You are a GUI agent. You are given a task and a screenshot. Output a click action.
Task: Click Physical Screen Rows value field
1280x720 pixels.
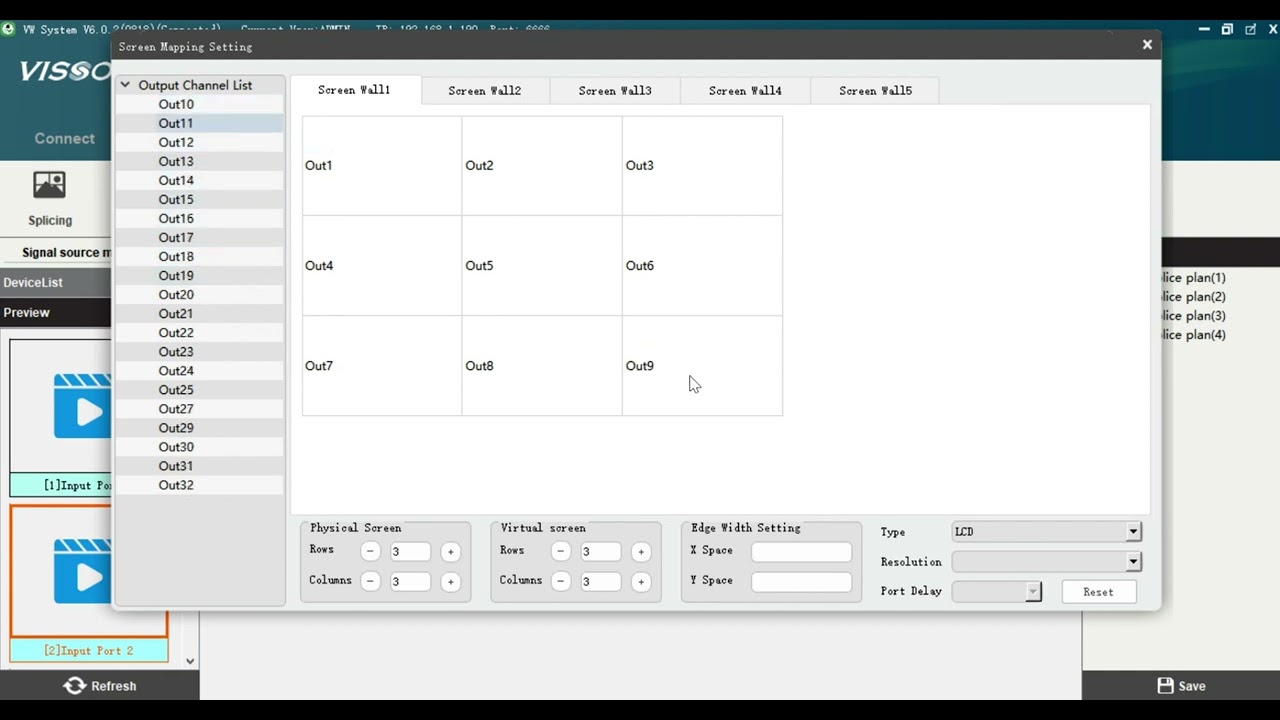(x=410, y=551)
